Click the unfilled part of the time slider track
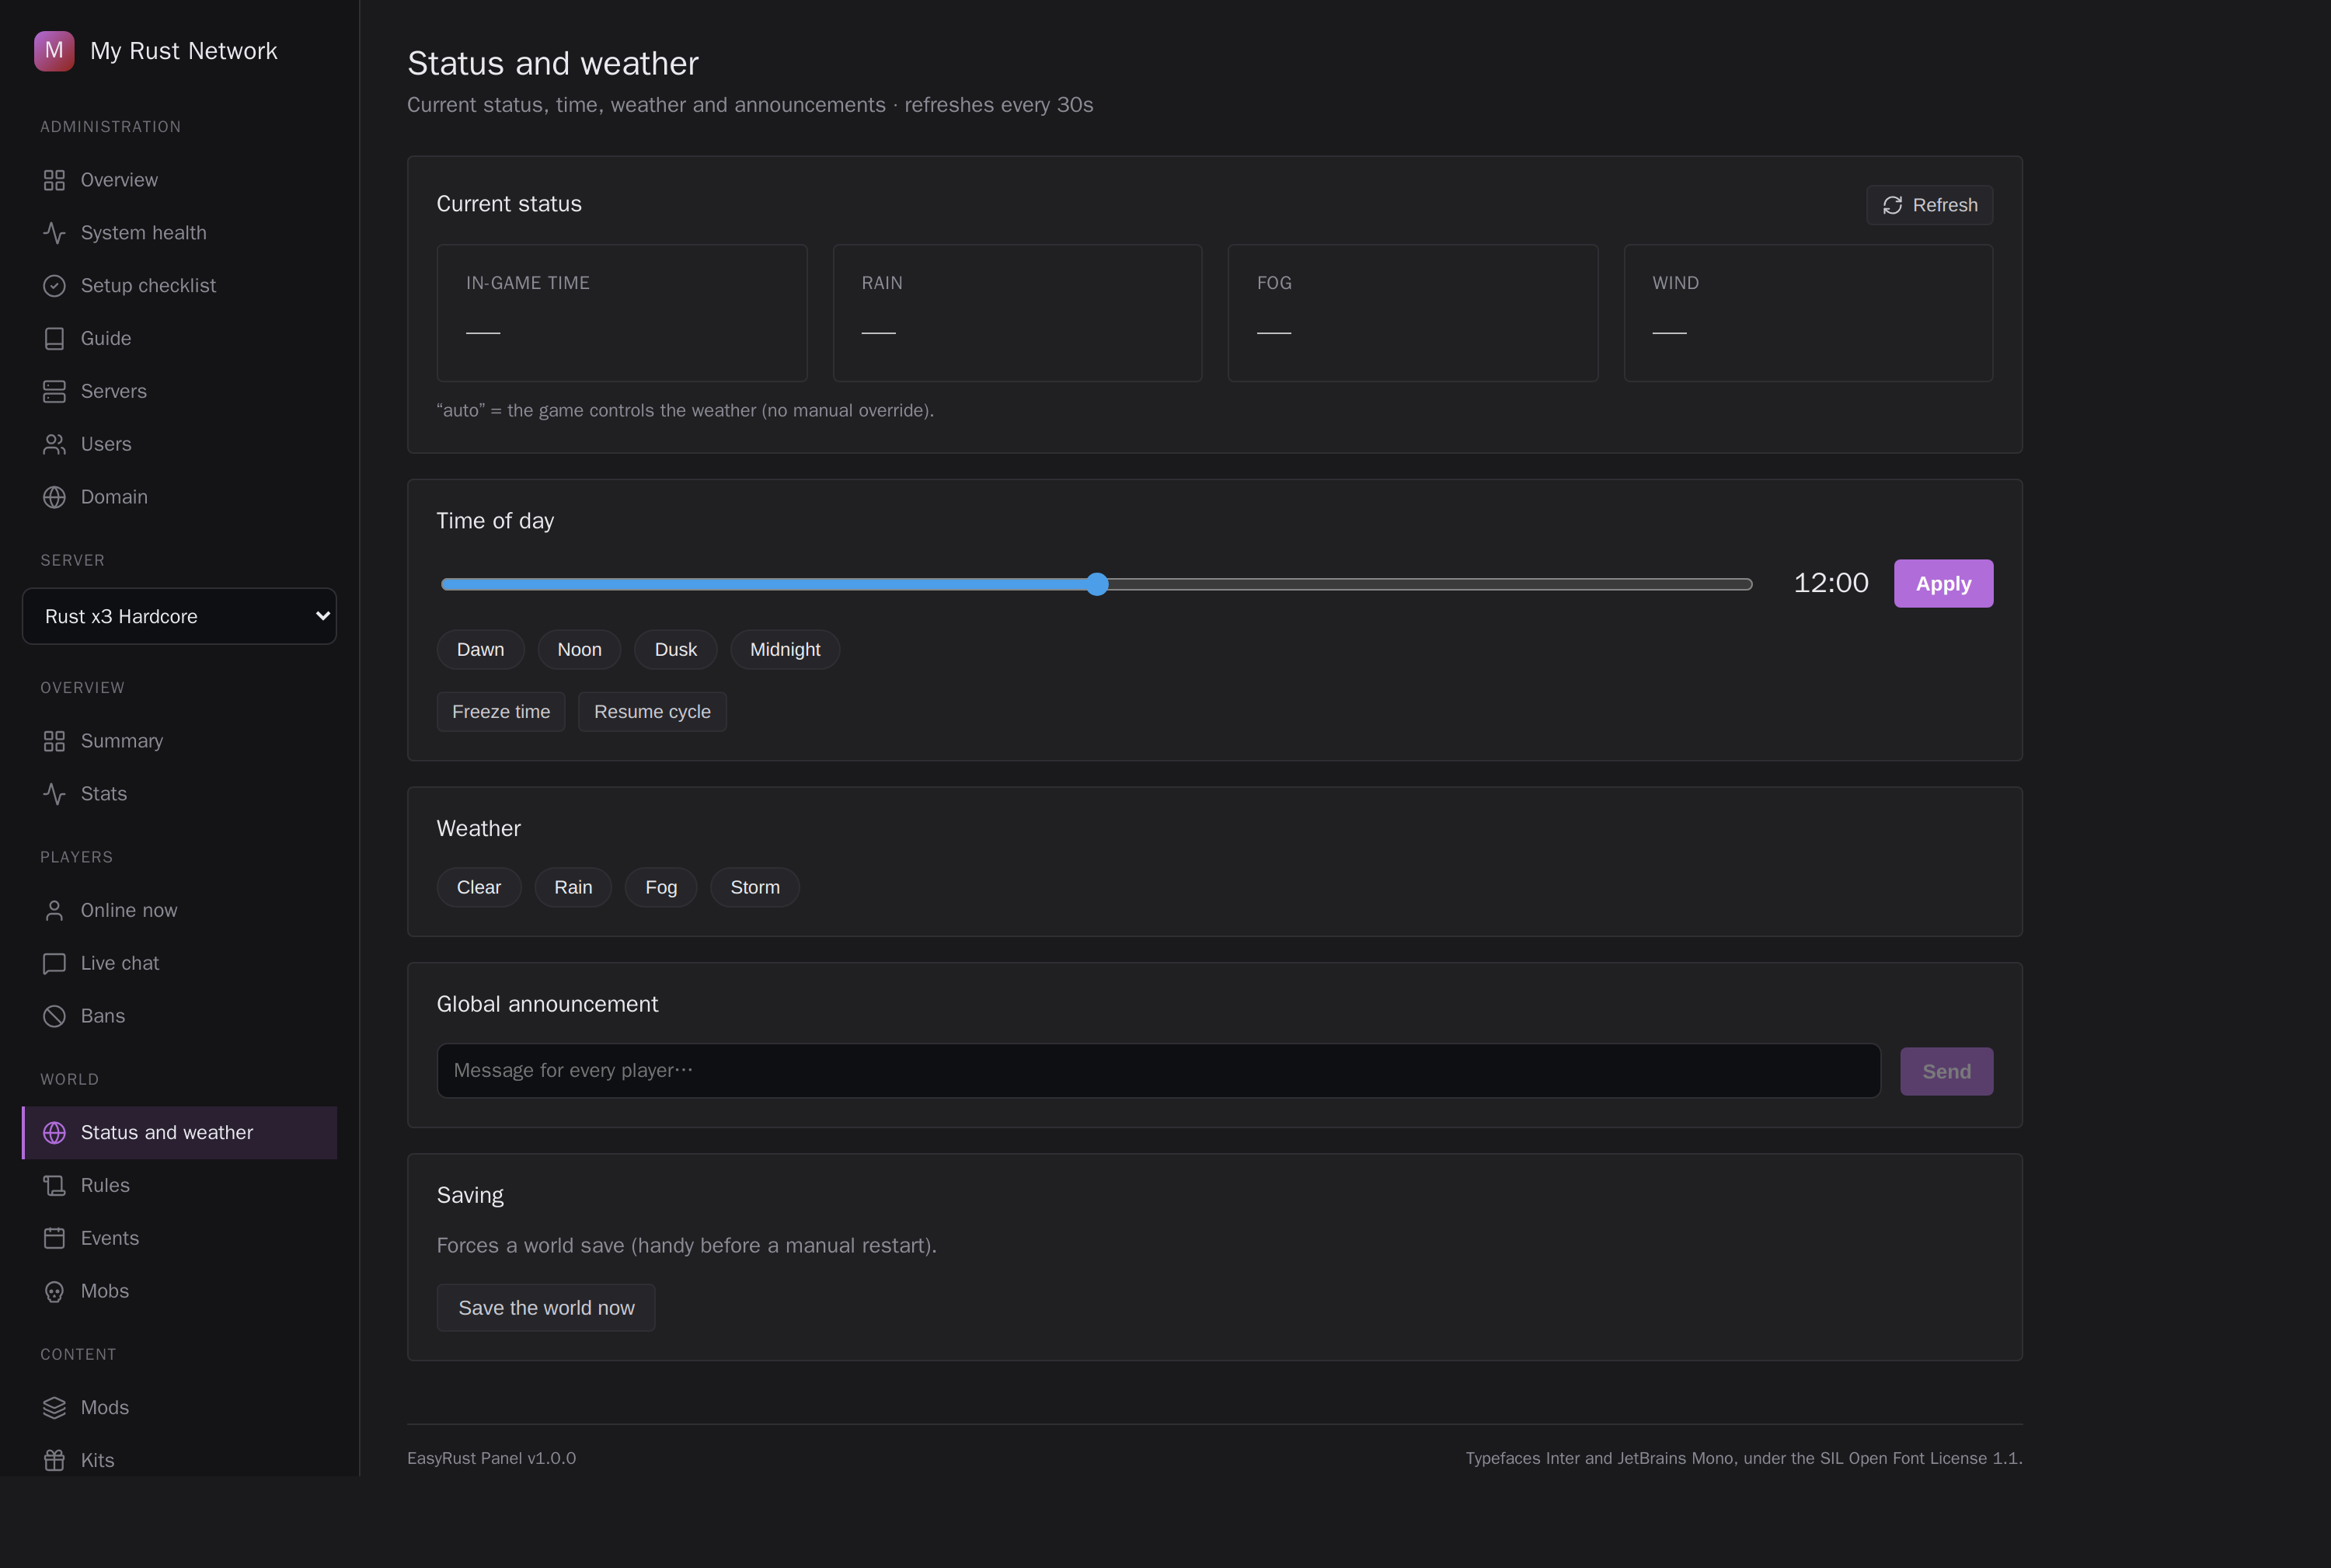2331x1568 pixels. [x=1430, y=584]
